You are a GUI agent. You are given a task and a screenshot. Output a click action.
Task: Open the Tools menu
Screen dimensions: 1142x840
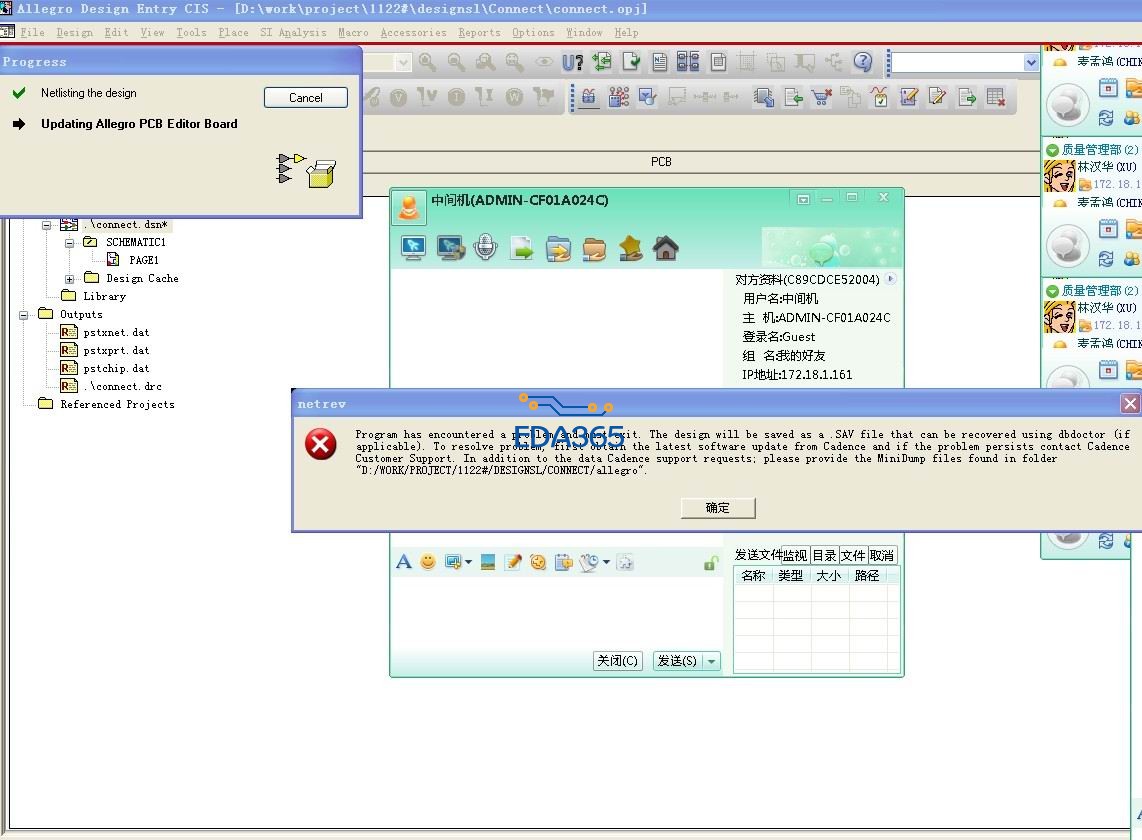191,33
